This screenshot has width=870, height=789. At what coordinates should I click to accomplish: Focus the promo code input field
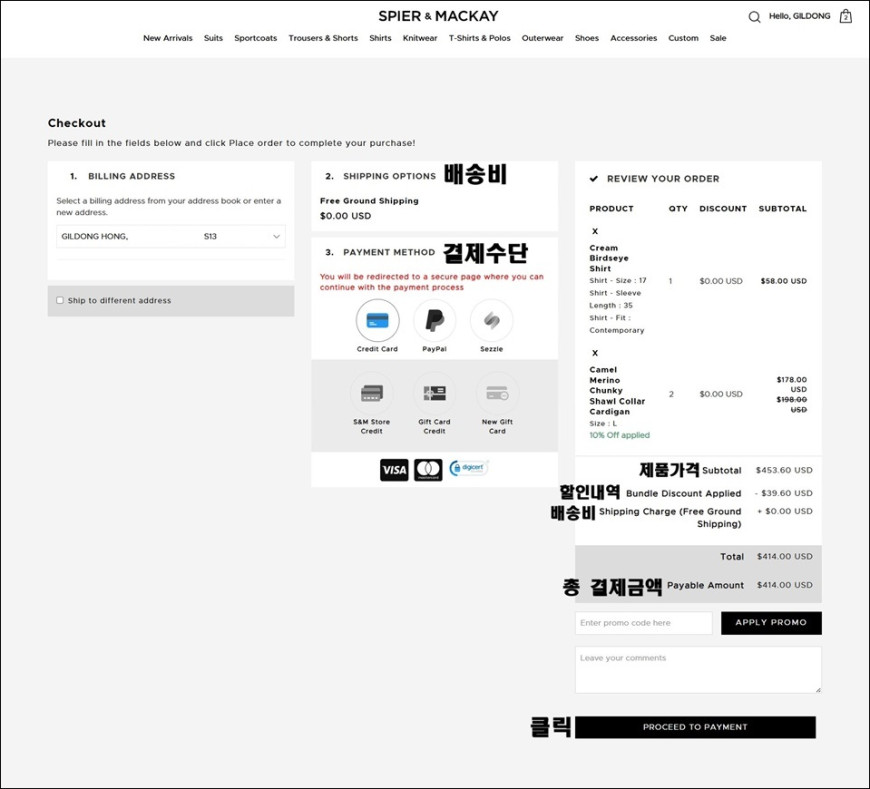click(644, 623)
